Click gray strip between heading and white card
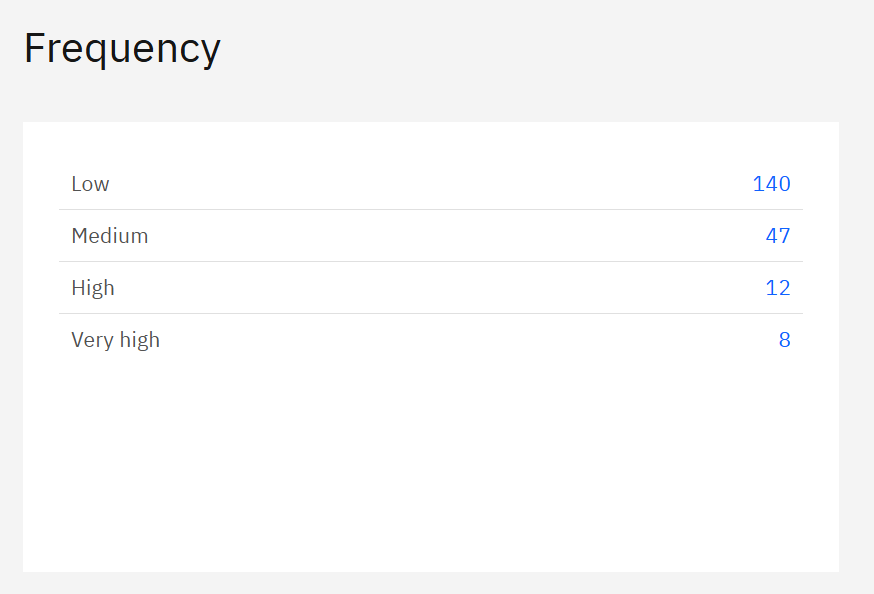874x594 pixels. click(430, 102)
